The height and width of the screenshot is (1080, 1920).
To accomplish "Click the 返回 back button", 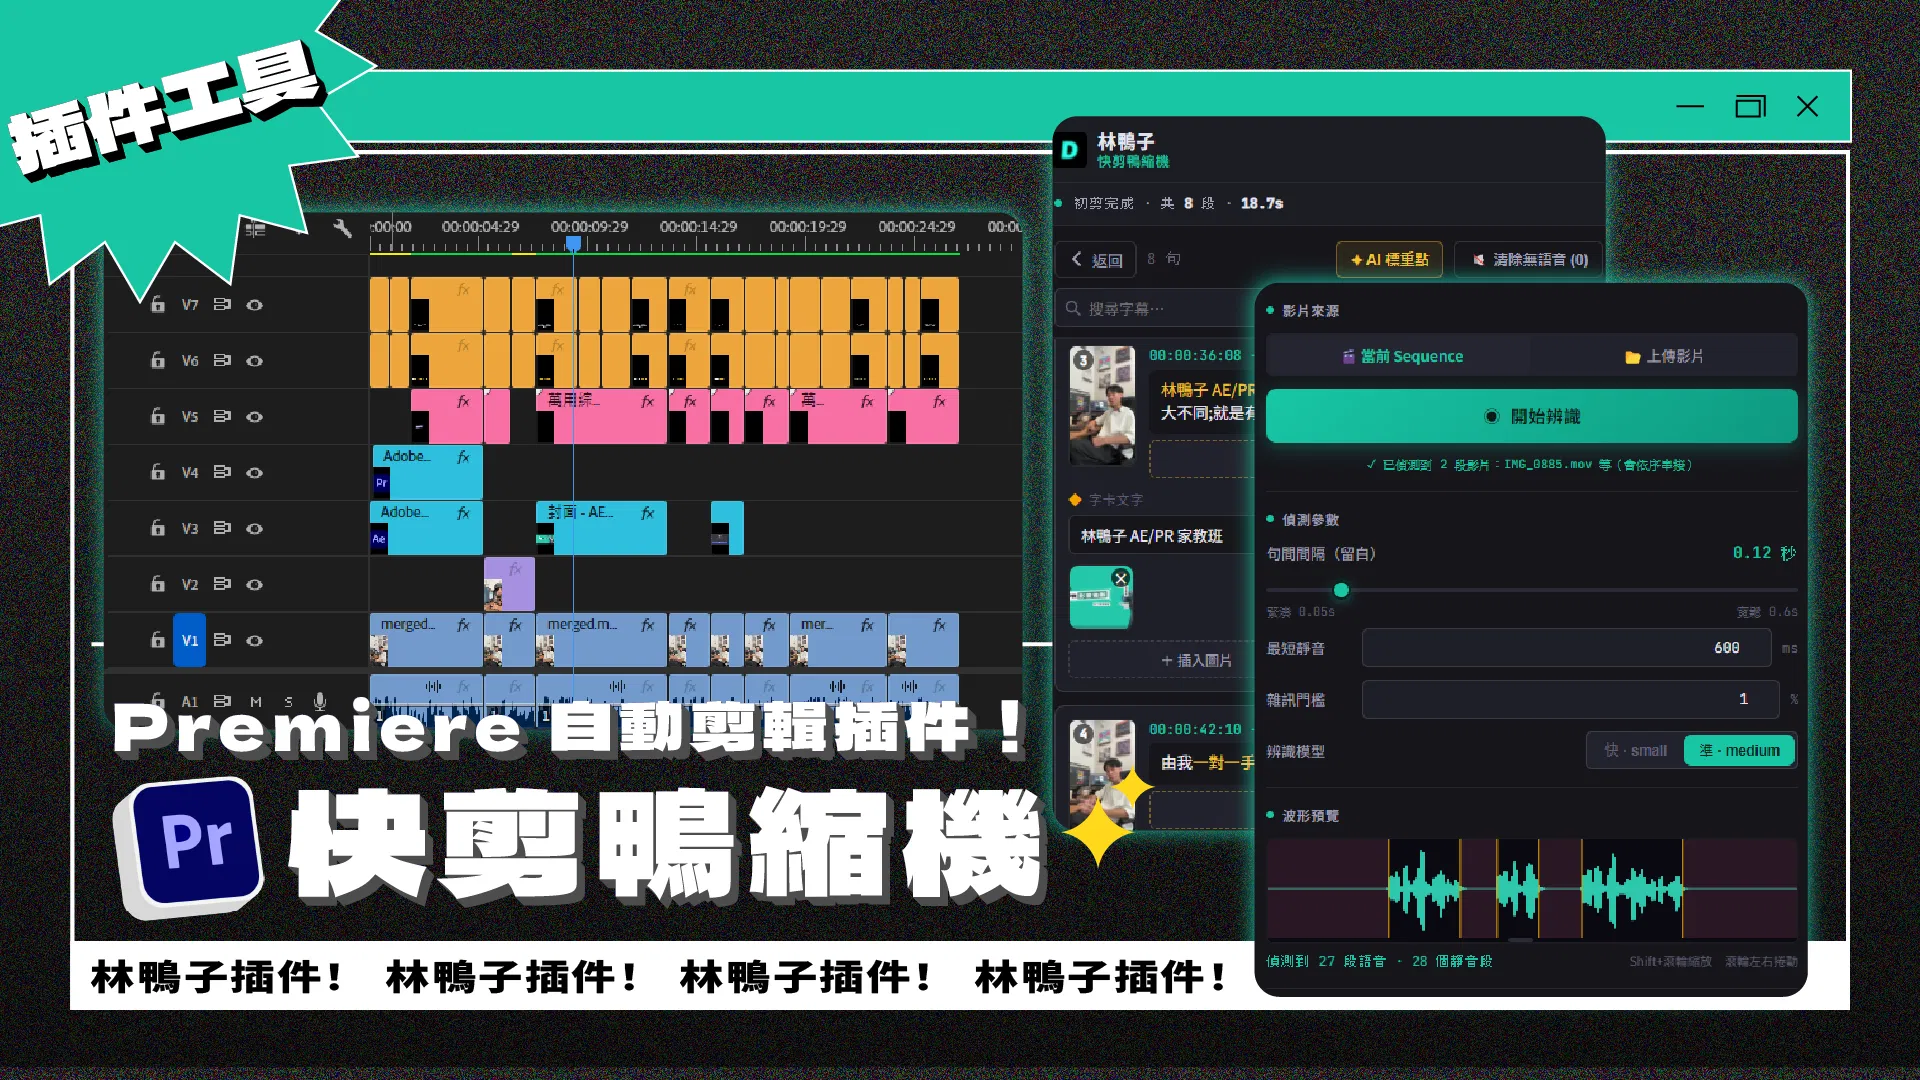I will pos(1097,260).
